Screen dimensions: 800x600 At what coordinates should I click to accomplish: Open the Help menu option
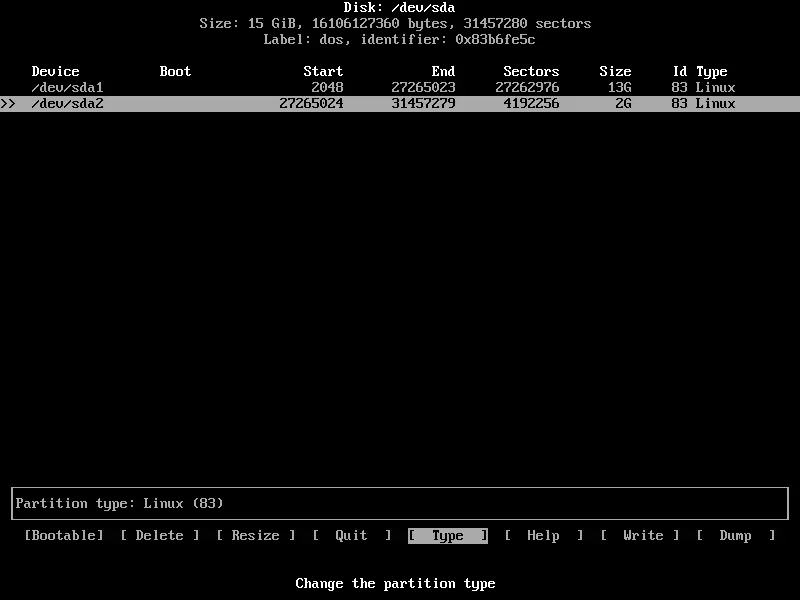click(543, 535)
